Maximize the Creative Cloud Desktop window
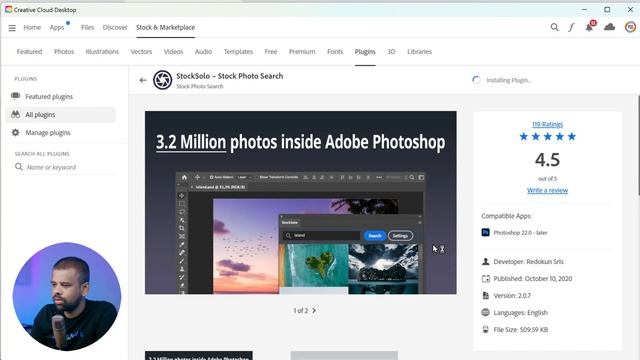Image resolution: width=640 pixels, height=360 pixels. (x=607, y=9)
